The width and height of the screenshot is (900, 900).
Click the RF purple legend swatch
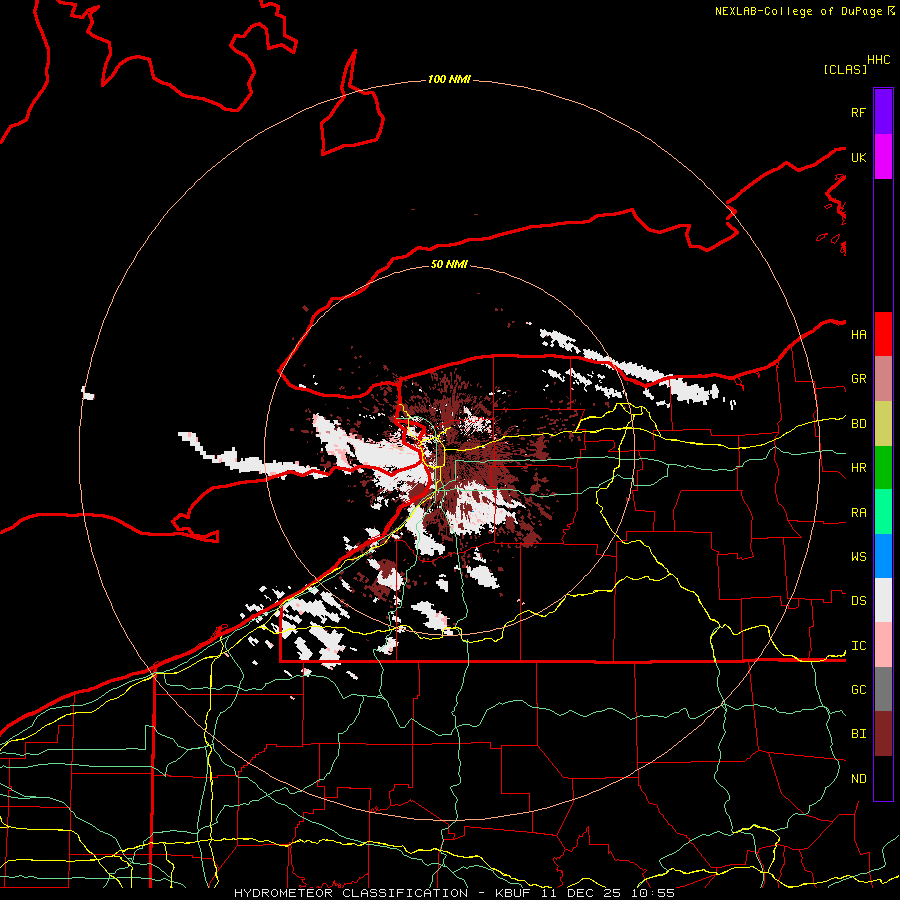pyautogui.click(x=883, y=112)
